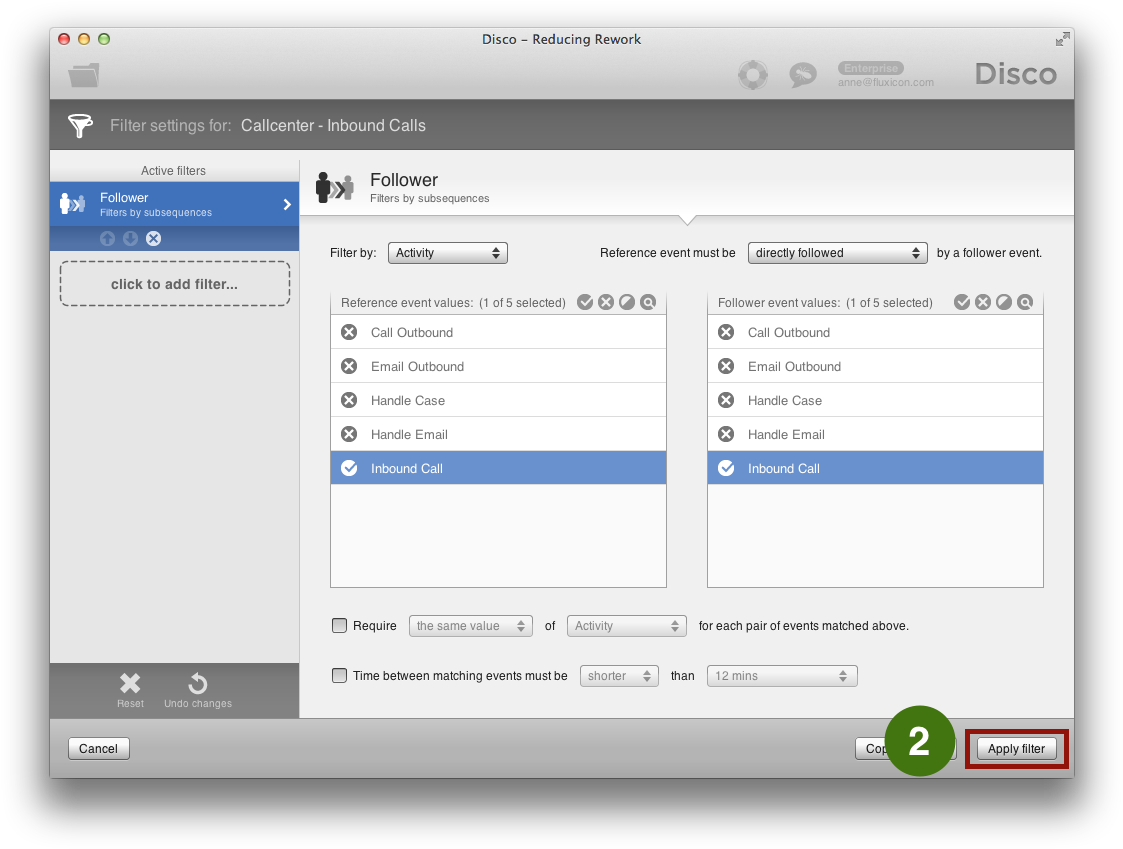The image size is (1123, 849).
Task: Expand the directly followed dropdown
Action: point(837,253)
